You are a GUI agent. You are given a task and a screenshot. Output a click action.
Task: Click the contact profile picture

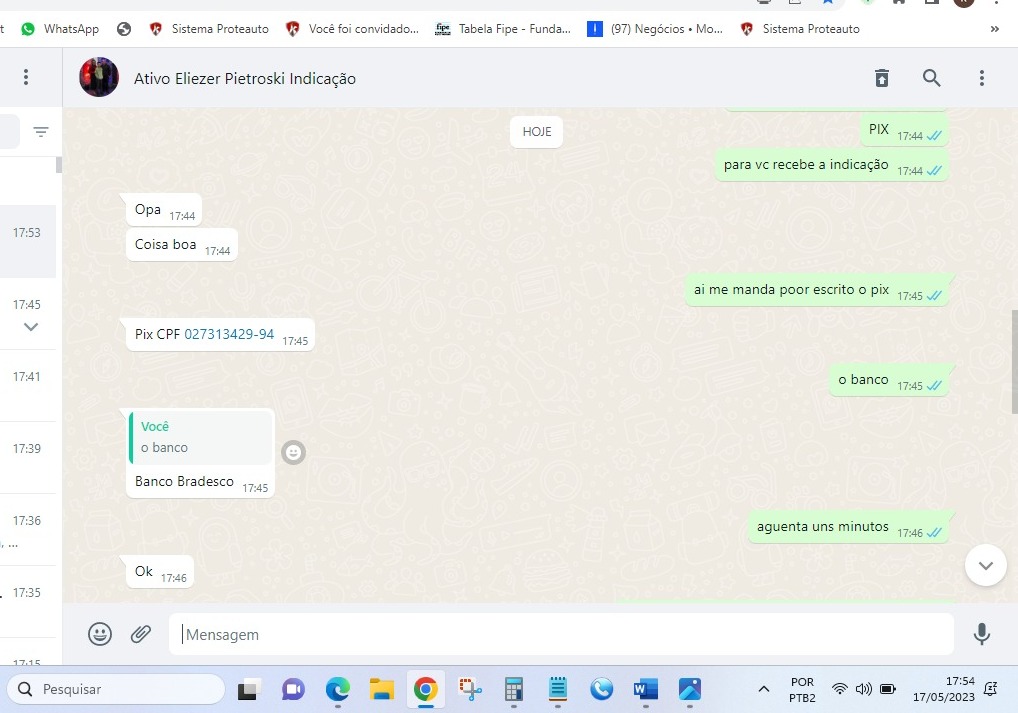click(99, 78)
